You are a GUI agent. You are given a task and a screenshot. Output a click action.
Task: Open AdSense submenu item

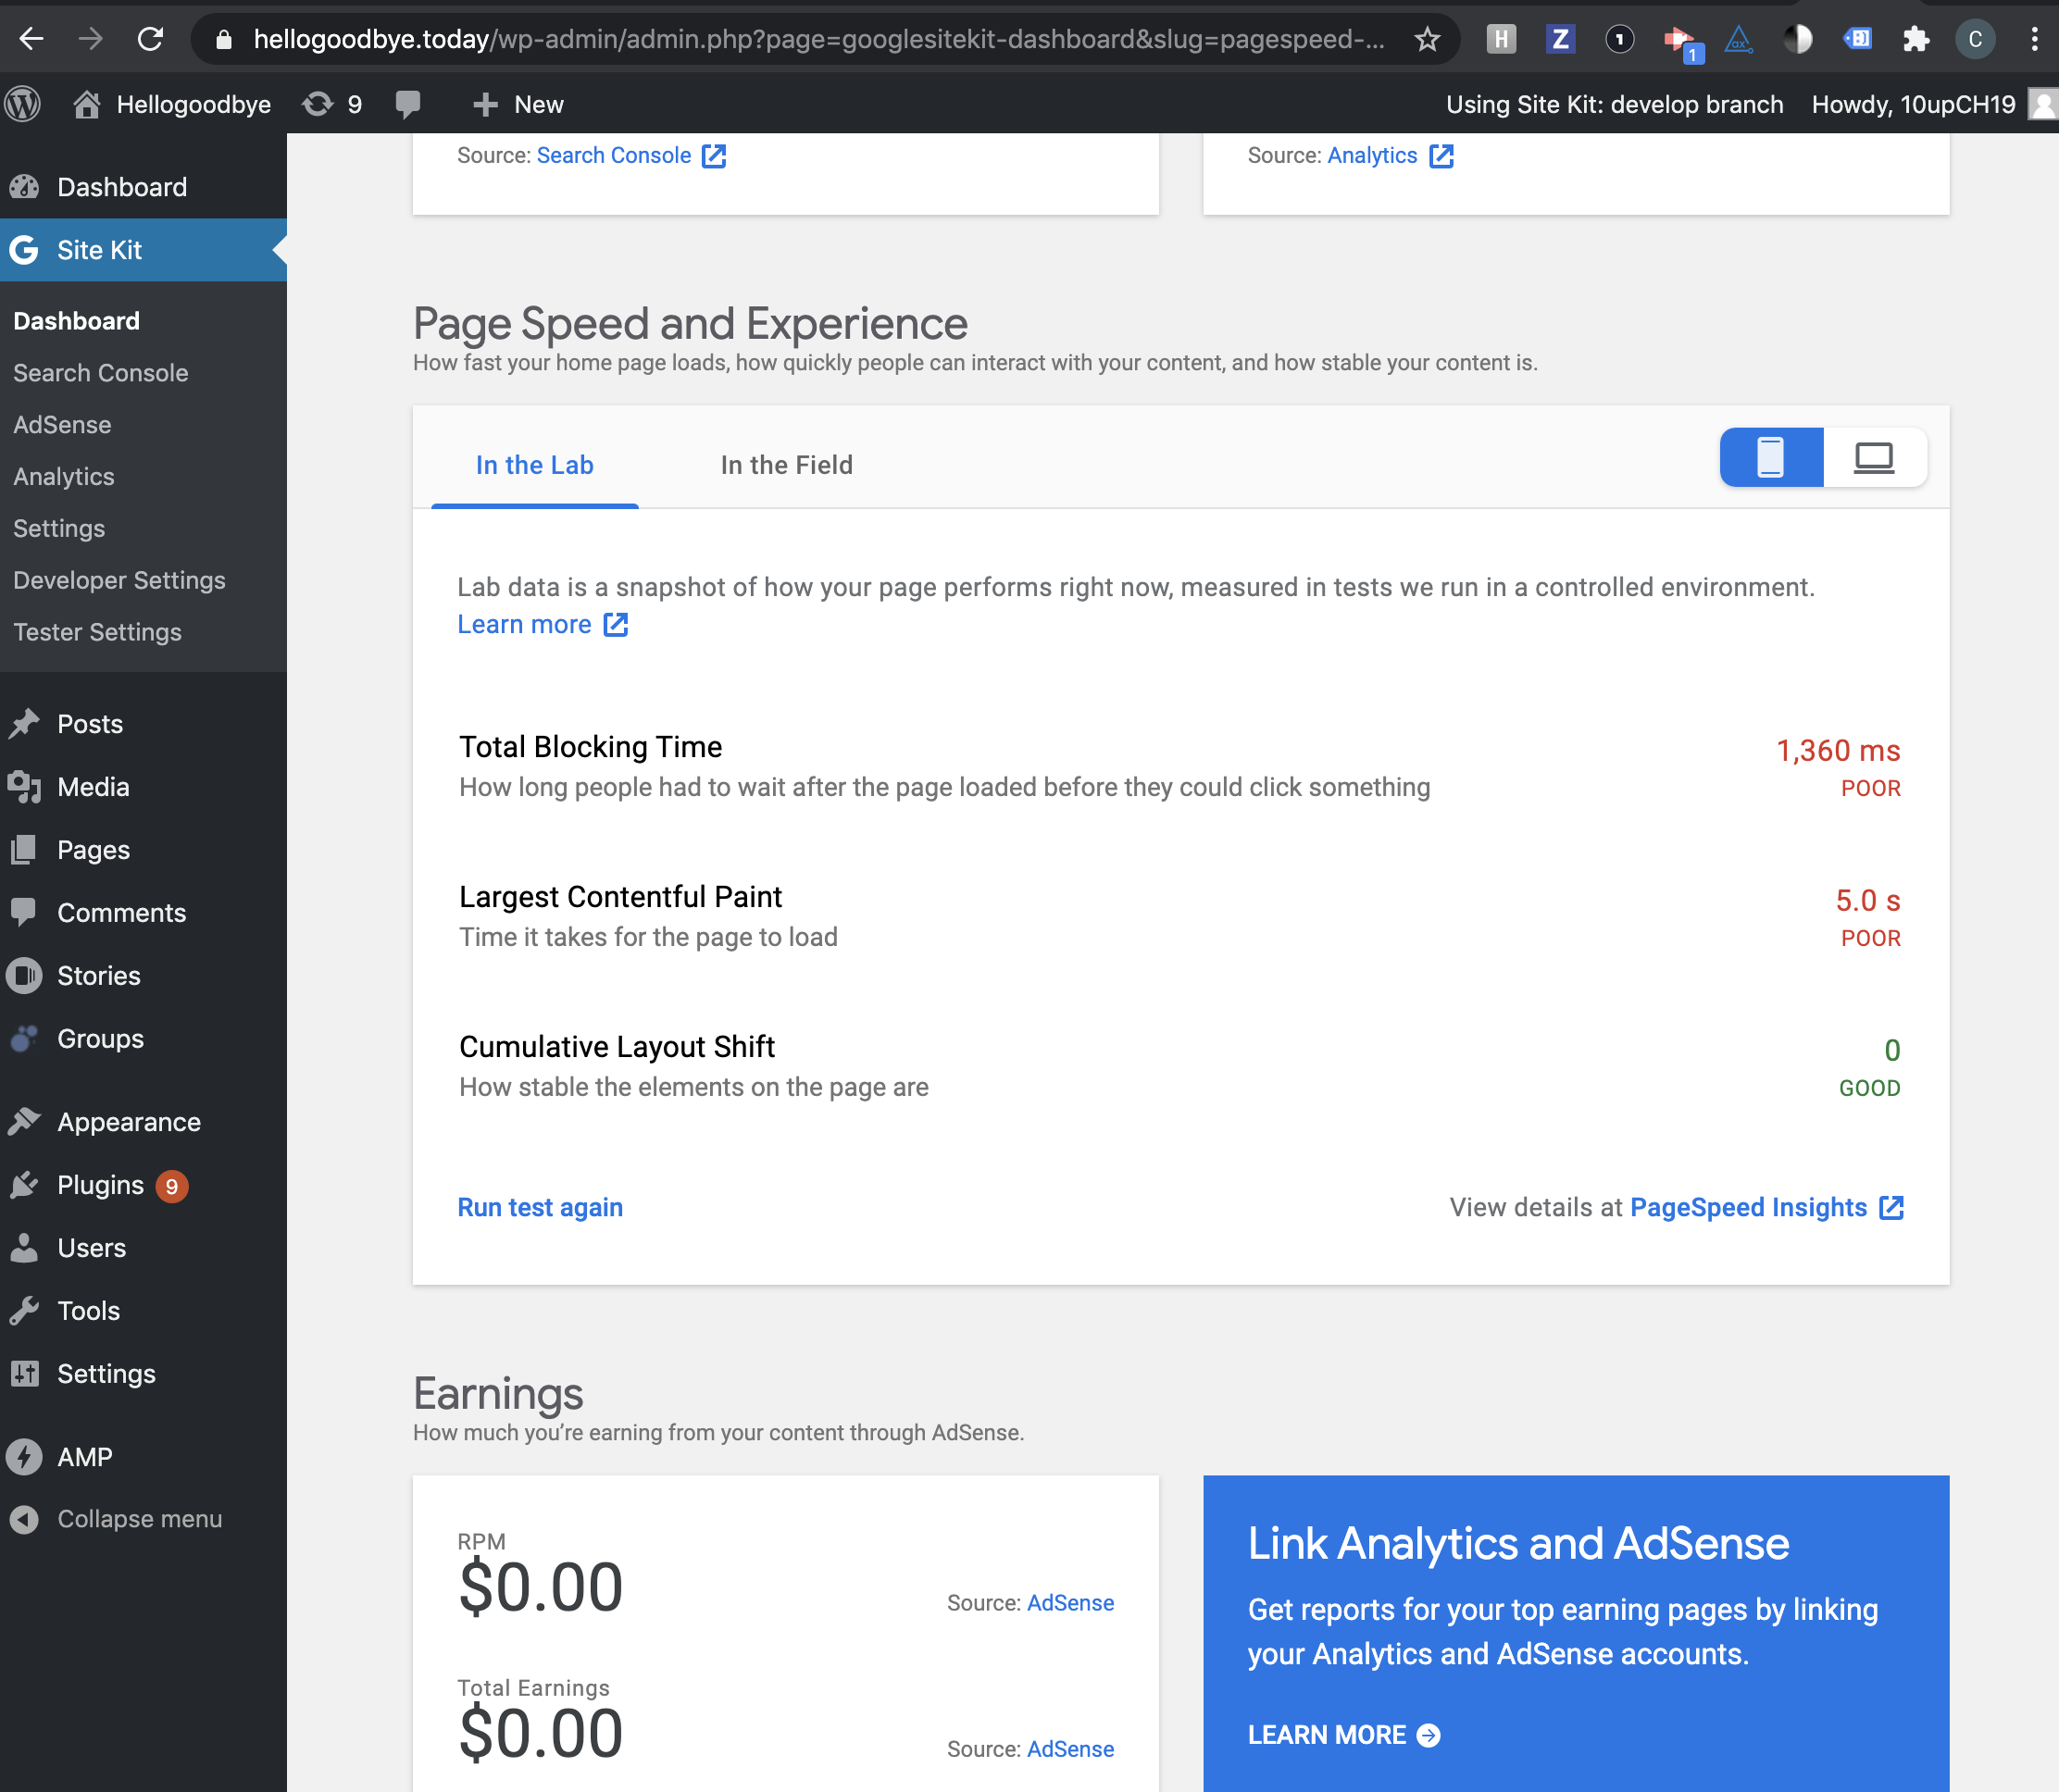pos(62,425)
